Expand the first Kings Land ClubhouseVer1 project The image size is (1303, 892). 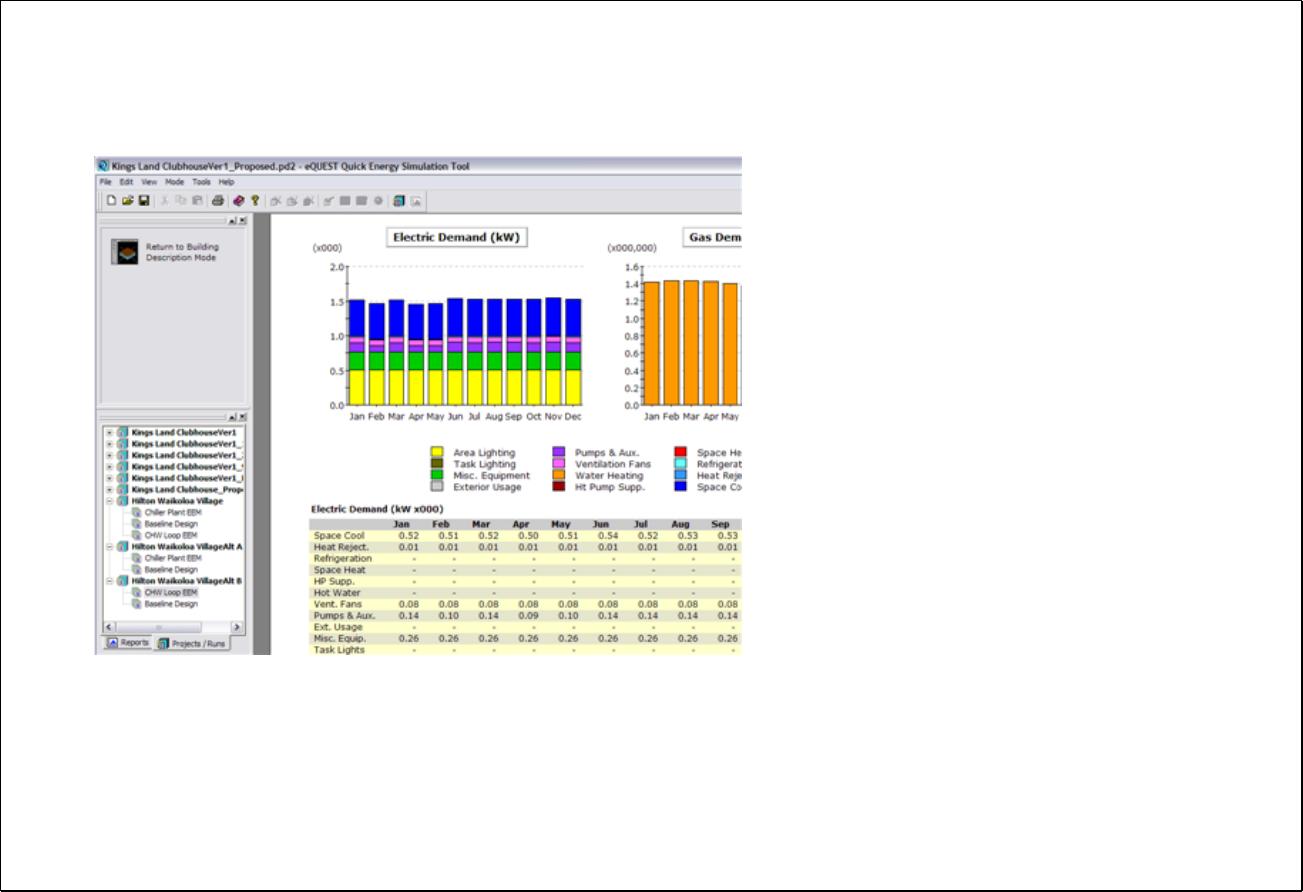pos(109,433)
